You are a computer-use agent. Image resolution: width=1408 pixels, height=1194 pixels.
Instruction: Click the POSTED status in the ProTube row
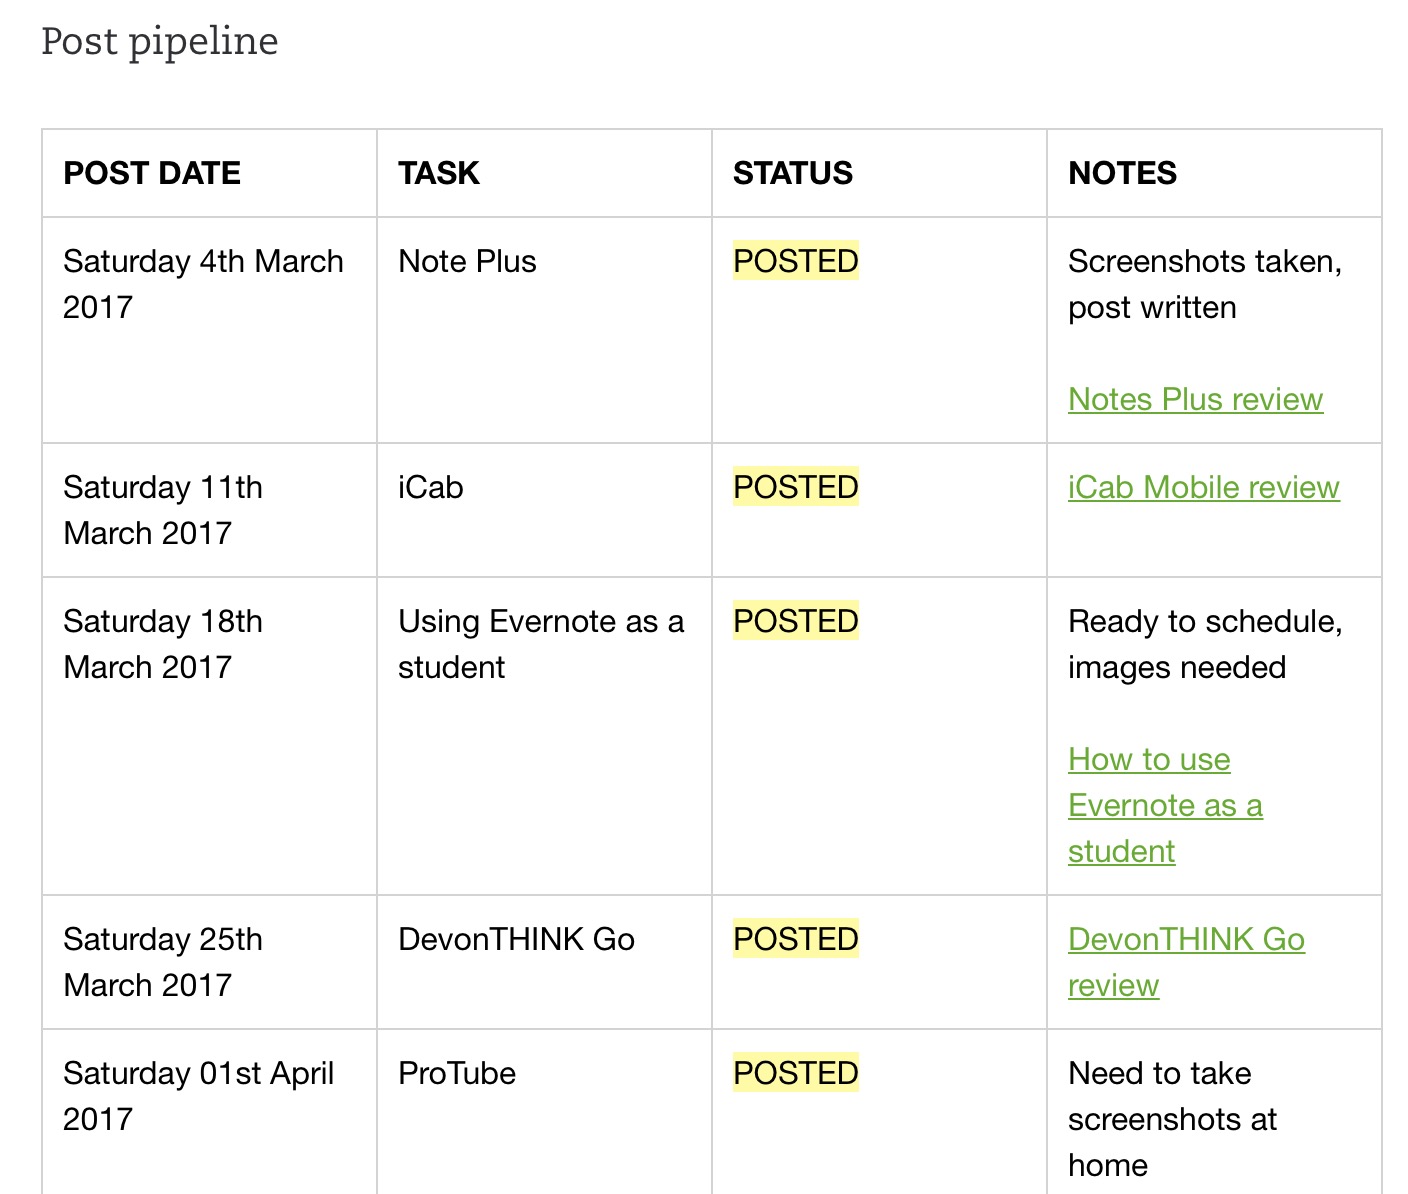click(x=796, y=1073)
